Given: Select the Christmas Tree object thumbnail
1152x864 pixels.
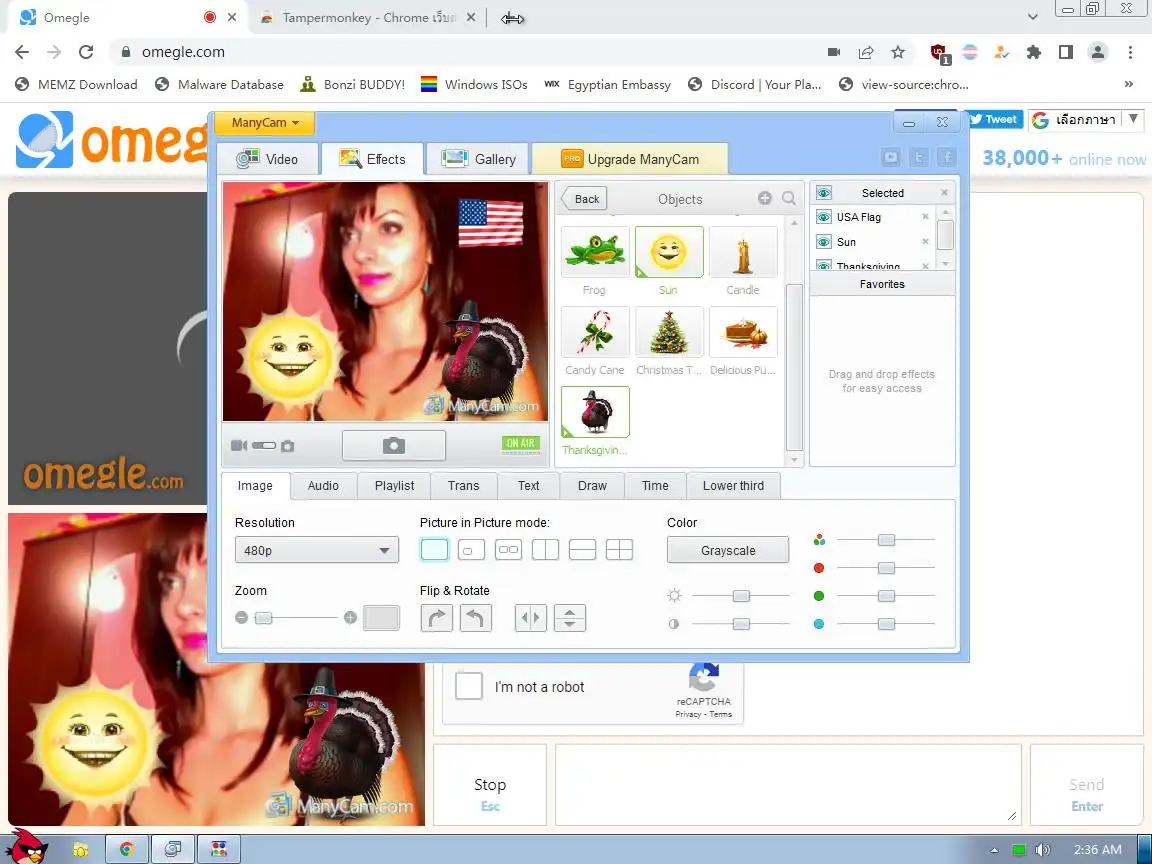Looking at the screenshot, I should pyautogui.click(x=669, y=332).
